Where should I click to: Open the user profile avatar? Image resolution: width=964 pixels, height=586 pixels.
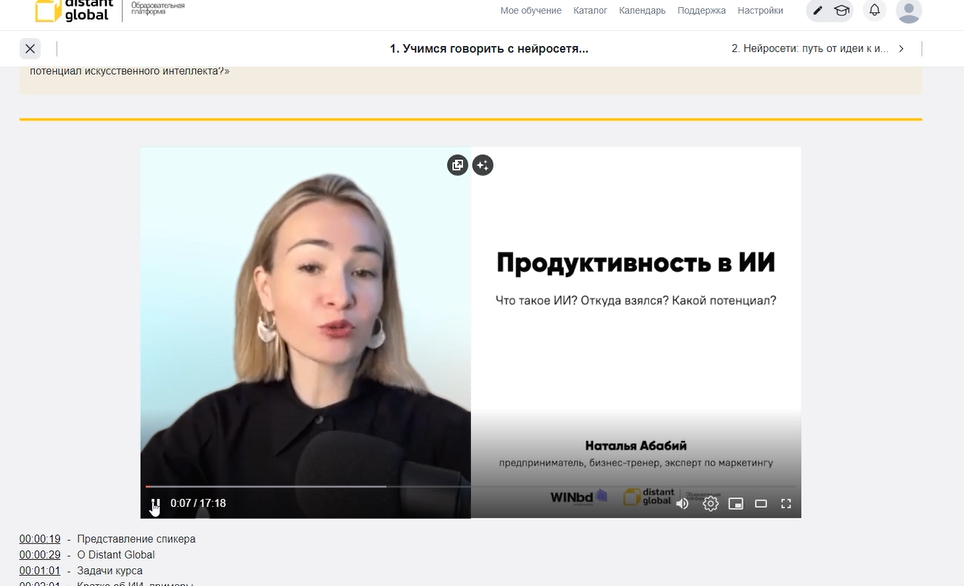point(909,11)
